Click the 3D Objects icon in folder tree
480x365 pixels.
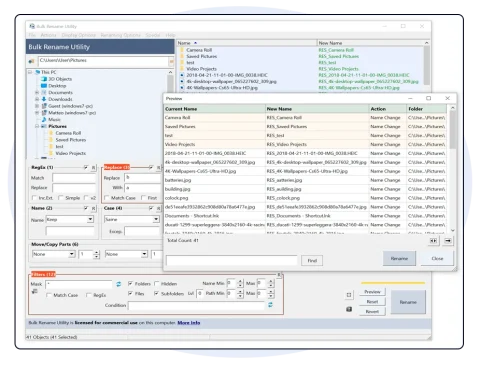pyautogui.click(x=44, y=79)
